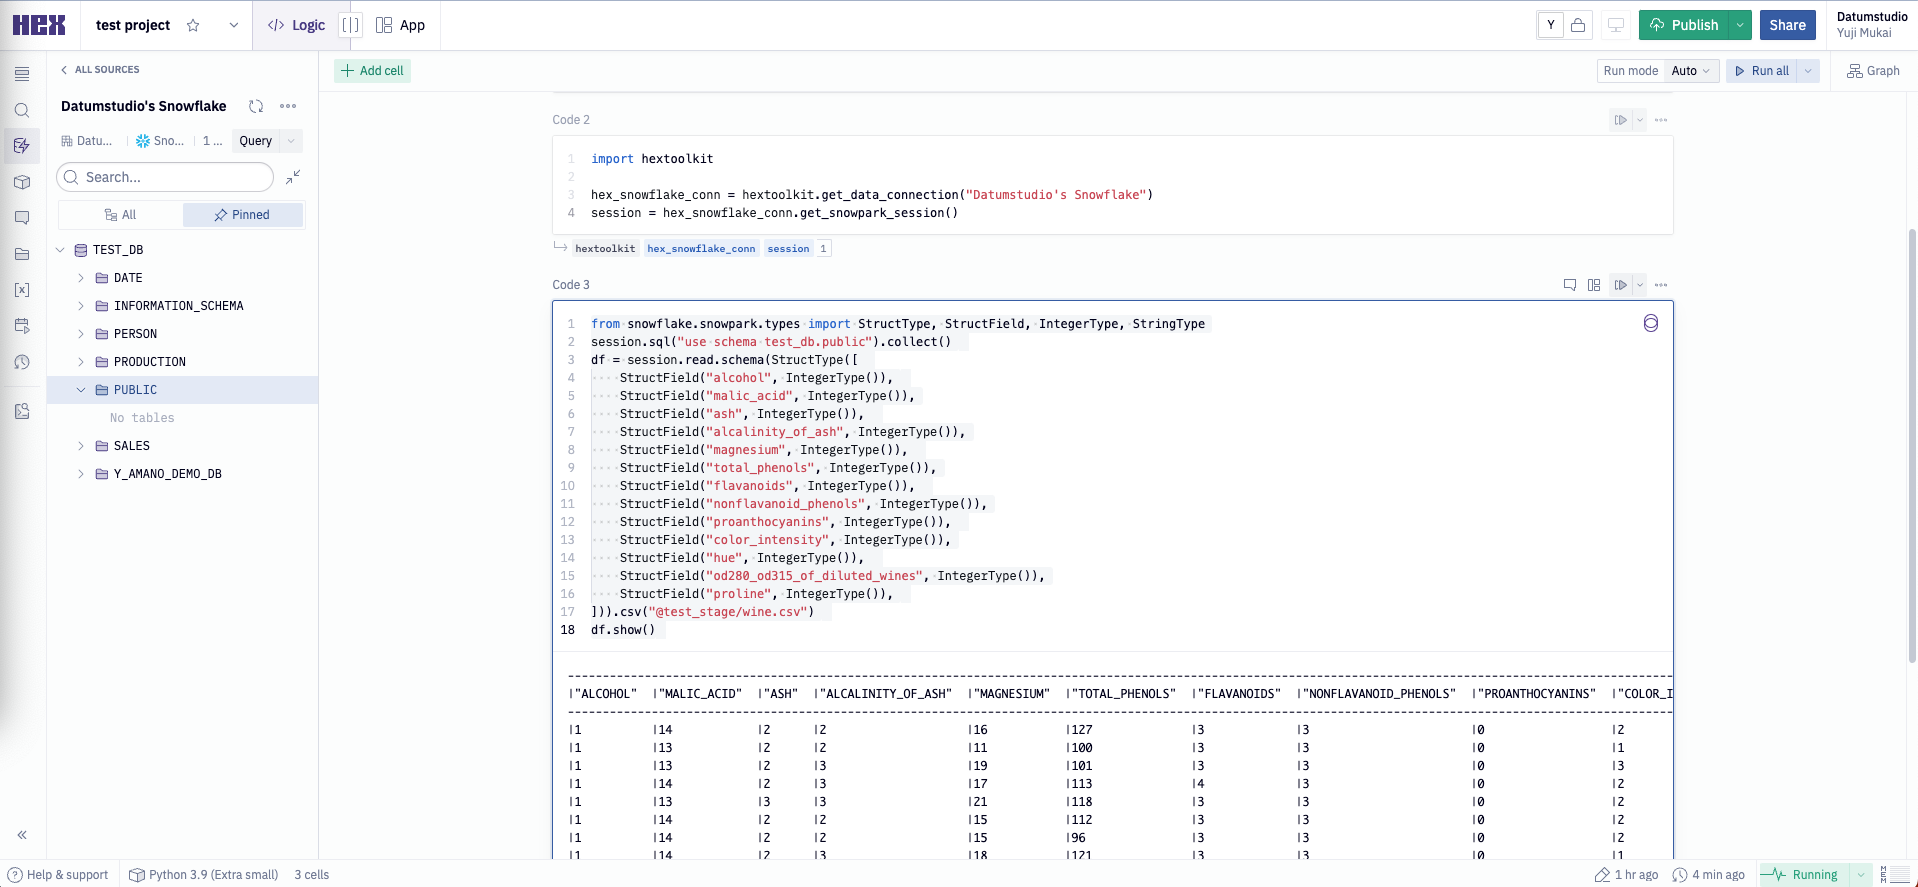
Task: Open the Graph view
Action: pyautogui.click(x=1873, y=71)
